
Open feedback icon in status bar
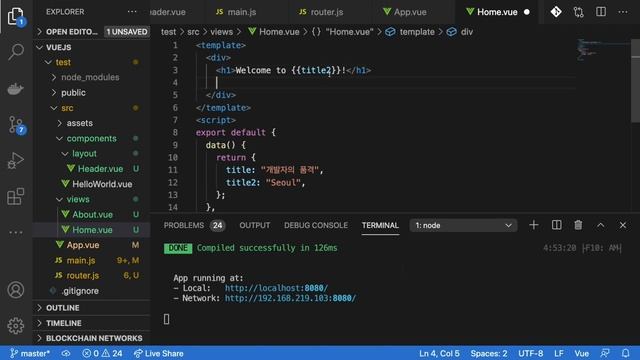(x=605, y=353)
